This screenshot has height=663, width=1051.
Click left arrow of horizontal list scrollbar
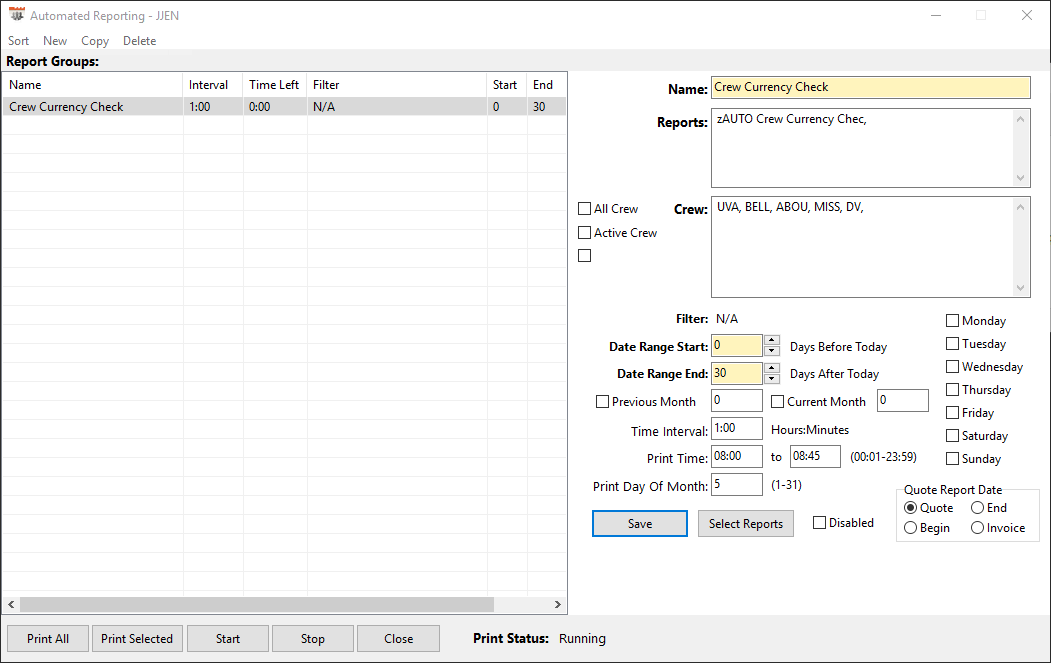point(11,605)
